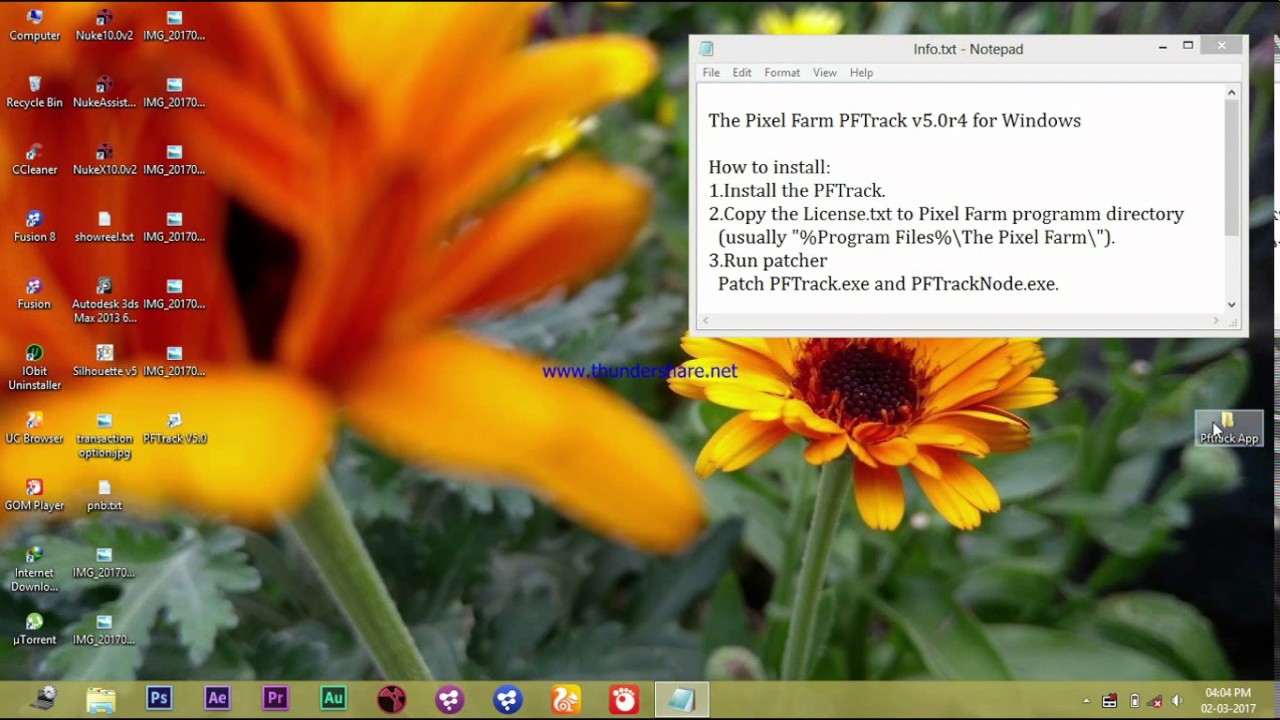Viewport: 1280px width, 720px height.
Task: Click Notepad horizontal scrollbar right arrow
Action: pos(1216,321)
